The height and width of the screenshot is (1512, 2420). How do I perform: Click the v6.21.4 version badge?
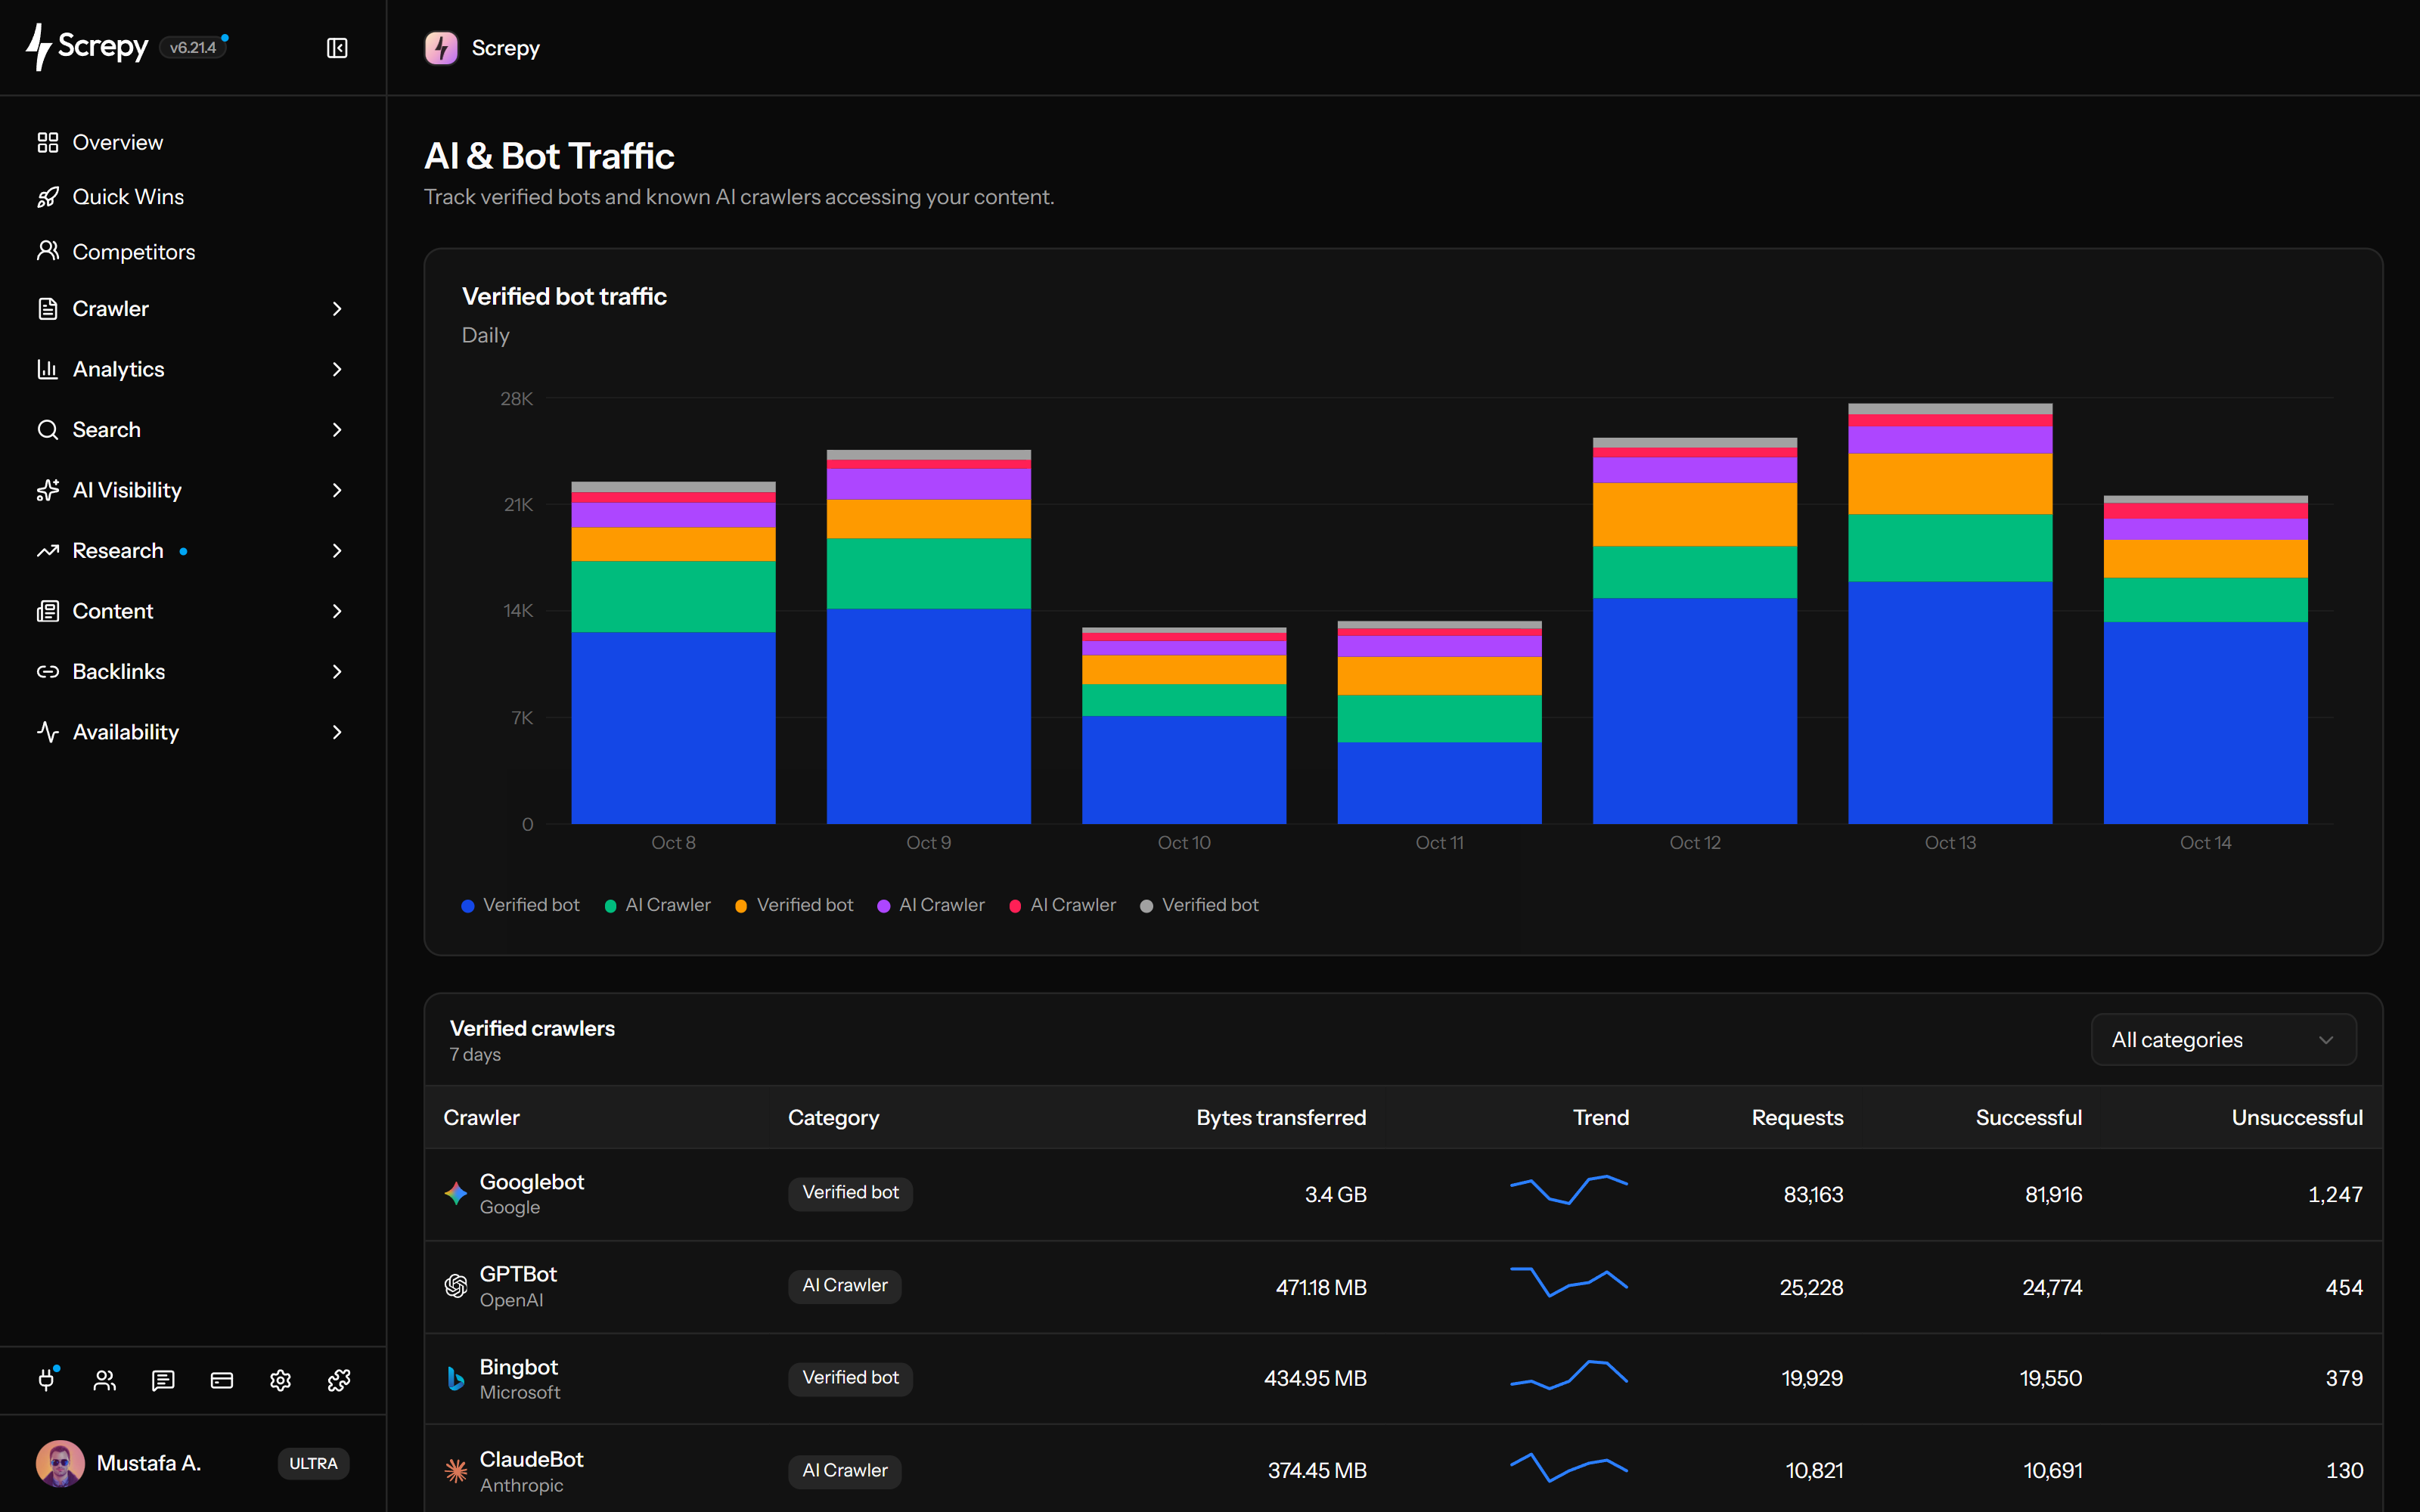coord(193,47)
